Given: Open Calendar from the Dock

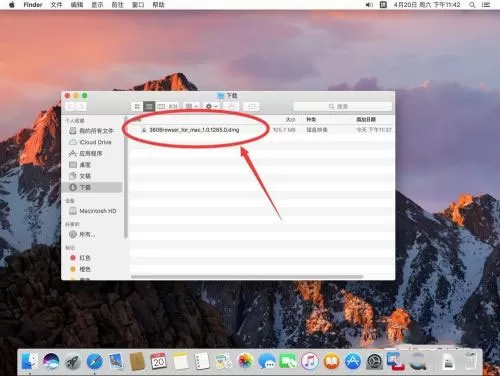Looking at the screenshot, I should click(x=159, y=361).
